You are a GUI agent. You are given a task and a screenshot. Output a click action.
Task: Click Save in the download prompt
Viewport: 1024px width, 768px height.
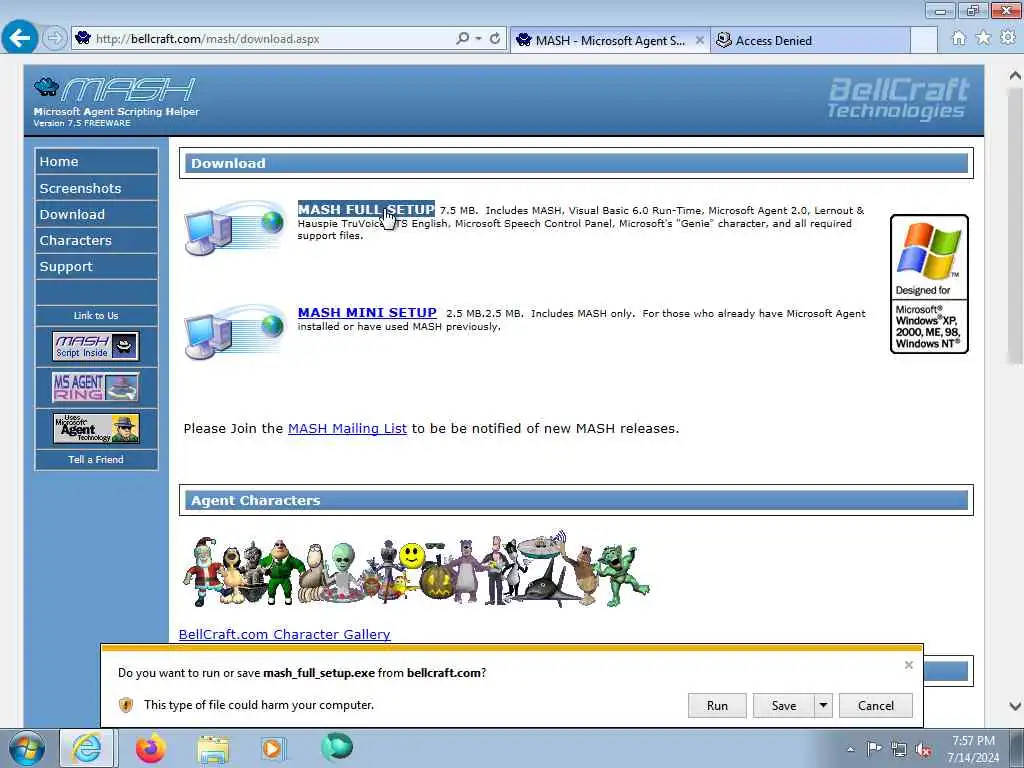784,705
